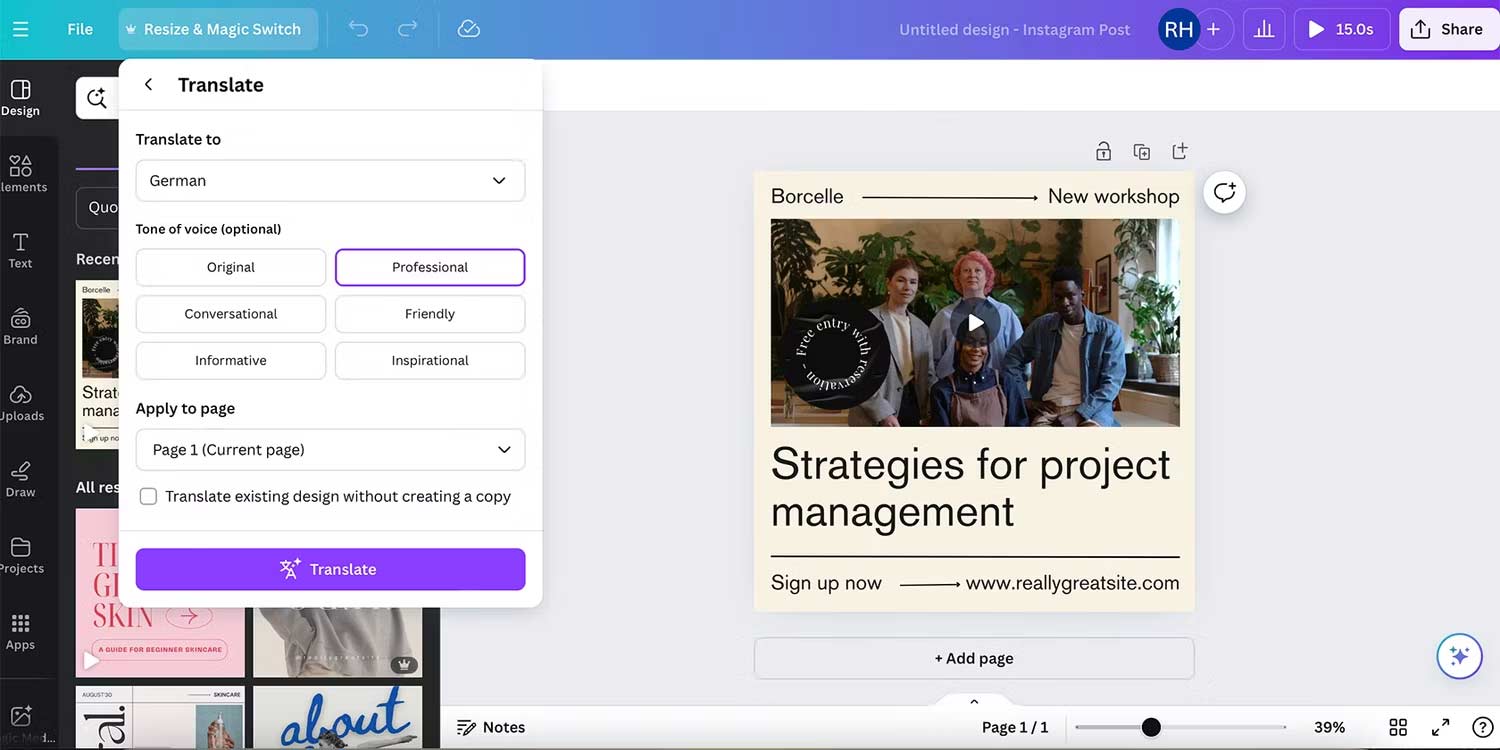Open the Translate to language dropdown
The width and height of the screenshot is (1500, 750).
pos(330,181)
